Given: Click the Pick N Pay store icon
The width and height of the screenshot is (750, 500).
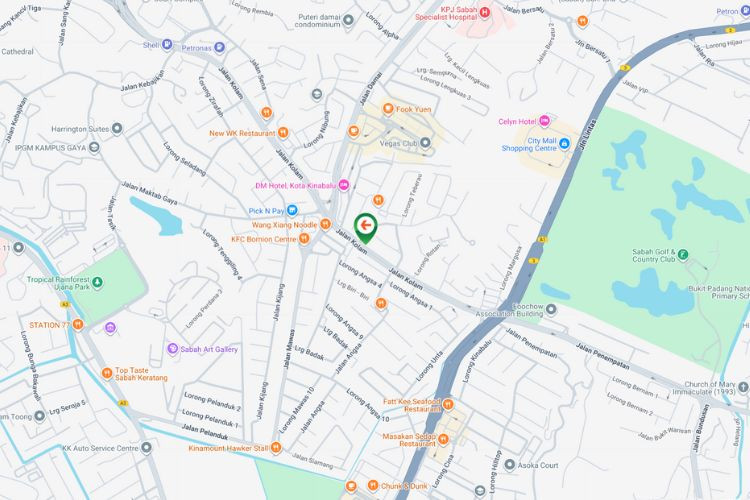Looking at the screenshot, I should point(292,210).
